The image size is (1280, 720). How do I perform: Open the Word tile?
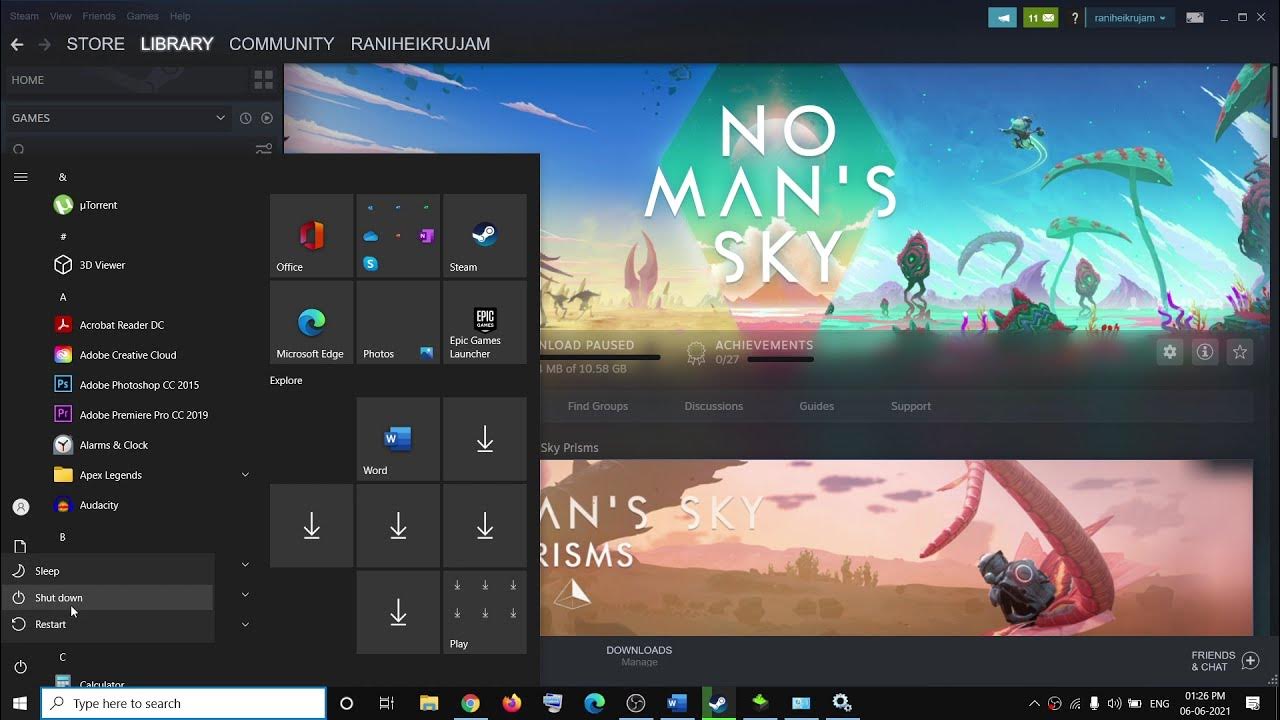click(398, 439)
